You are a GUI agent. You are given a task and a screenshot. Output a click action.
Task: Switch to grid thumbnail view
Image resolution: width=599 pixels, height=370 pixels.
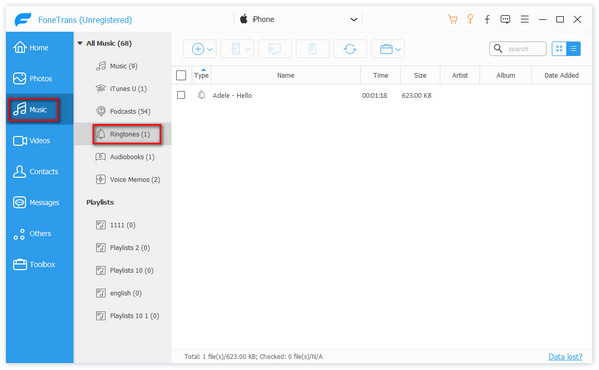[559, 49]
